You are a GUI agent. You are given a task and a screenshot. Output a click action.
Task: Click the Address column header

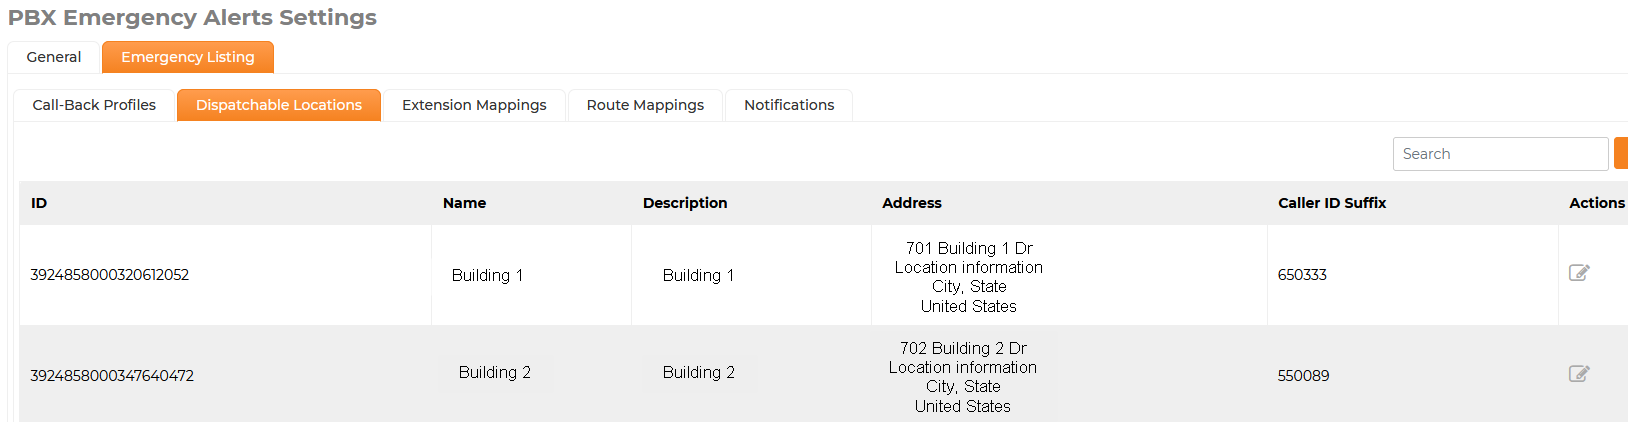[912, 203]
